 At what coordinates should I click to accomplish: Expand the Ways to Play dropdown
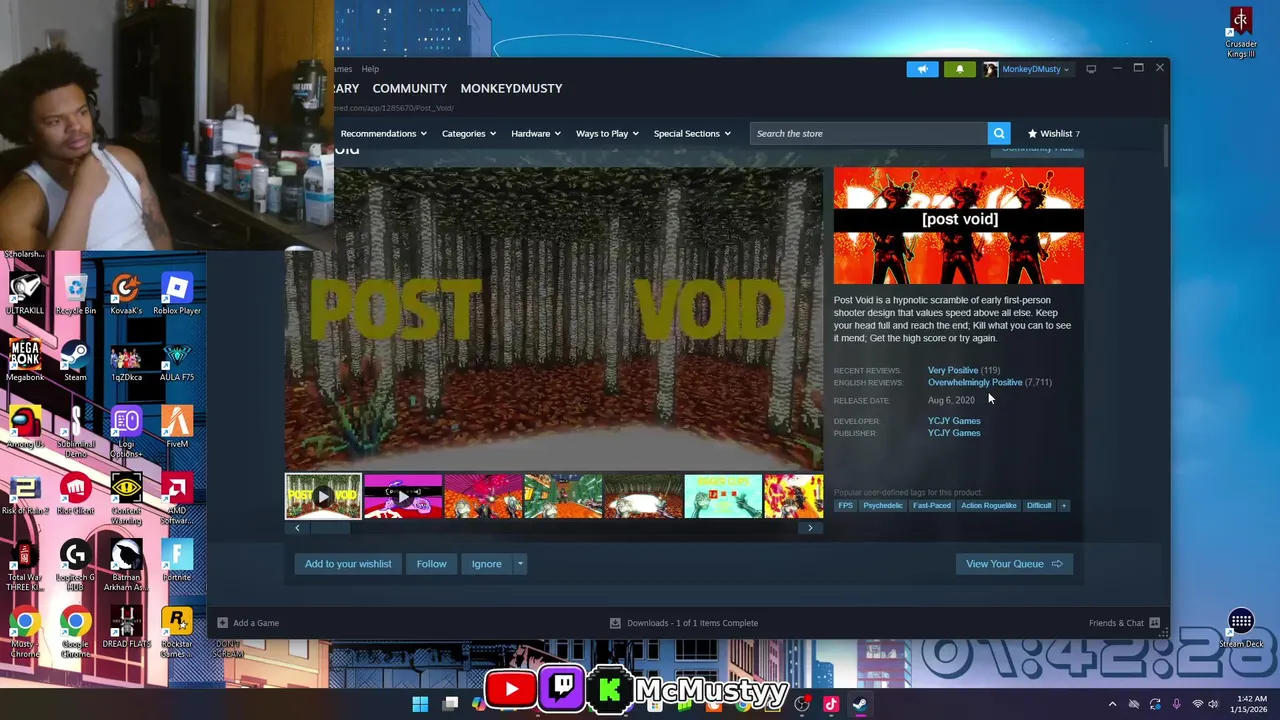point(607,133)
